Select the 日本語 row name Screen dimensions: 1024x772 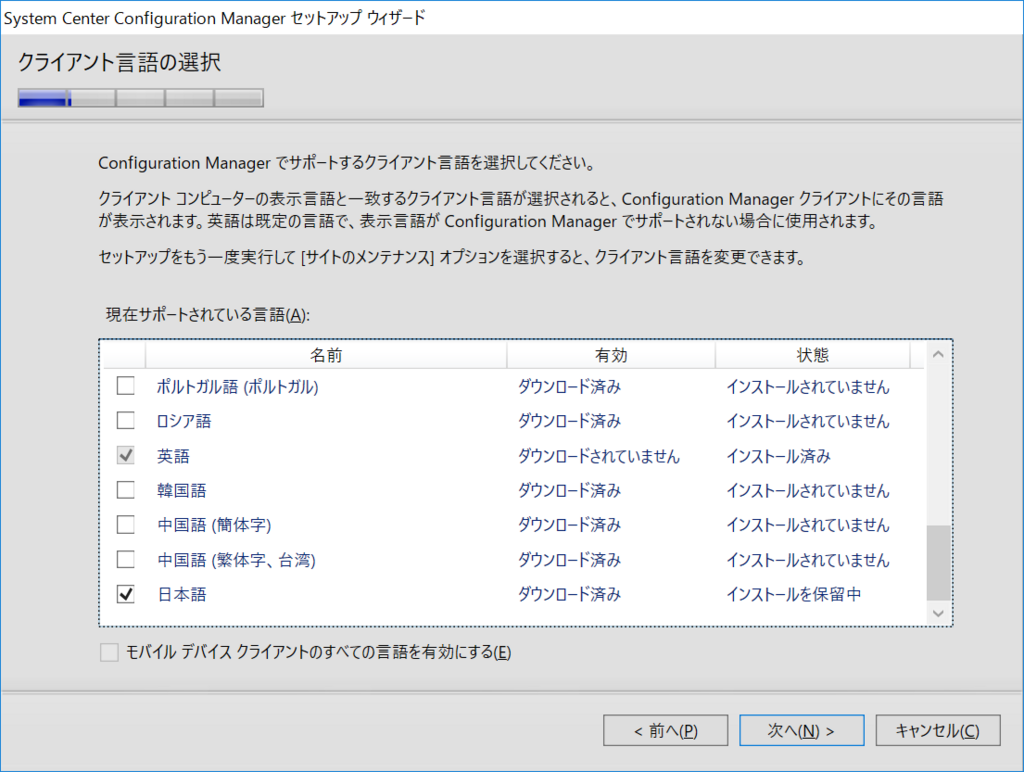(182, 594)
